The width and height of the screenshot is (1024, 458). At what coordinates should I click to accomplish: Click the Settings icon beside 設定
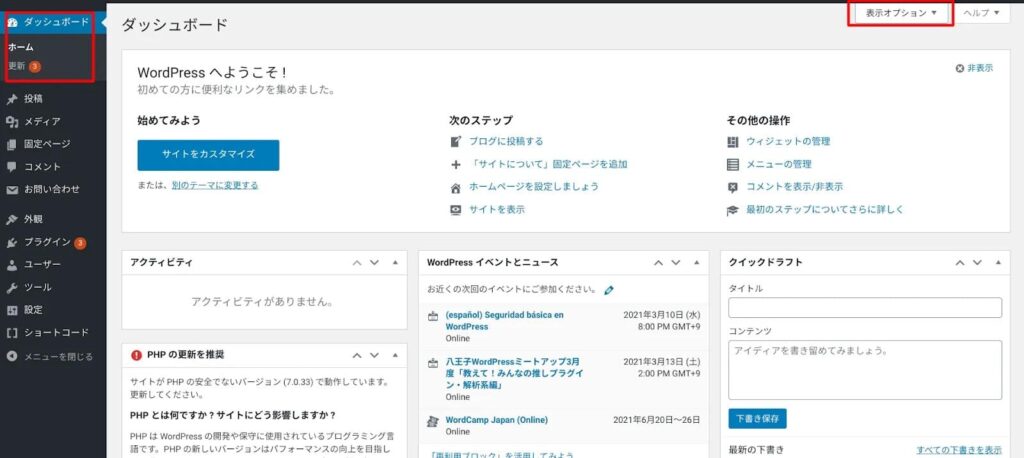[x=12, y=310]
